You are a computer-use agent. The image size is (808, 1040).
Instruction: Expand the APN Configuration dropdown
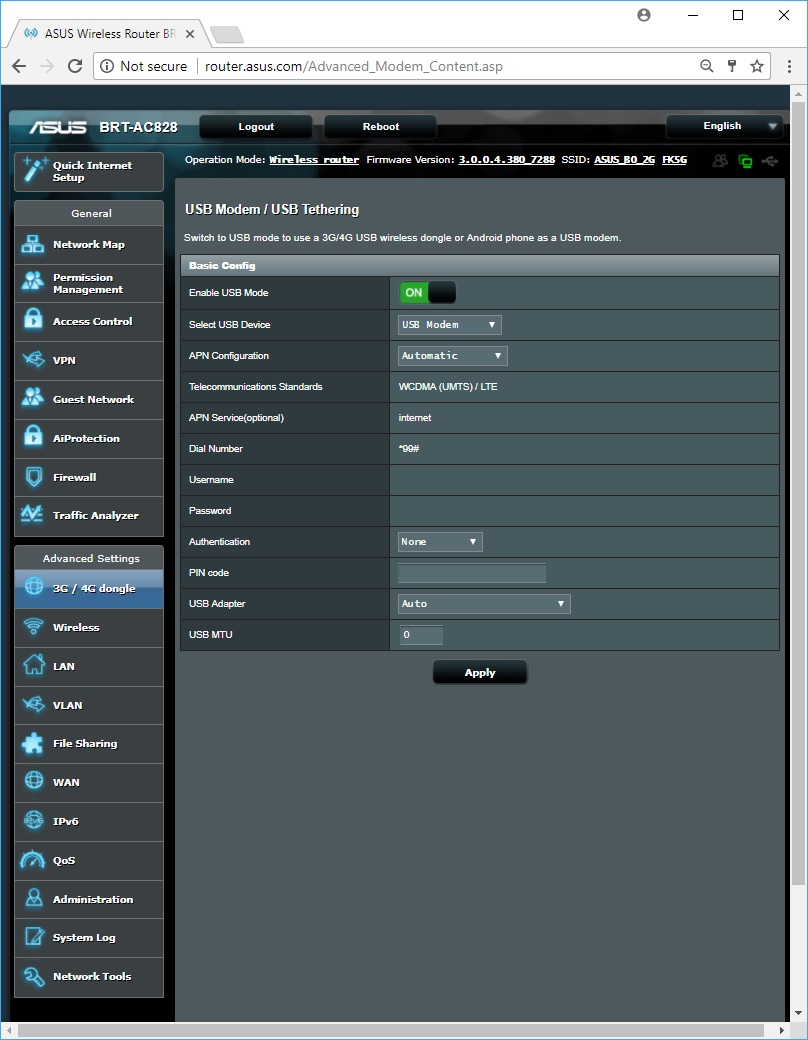coord(452,356)
